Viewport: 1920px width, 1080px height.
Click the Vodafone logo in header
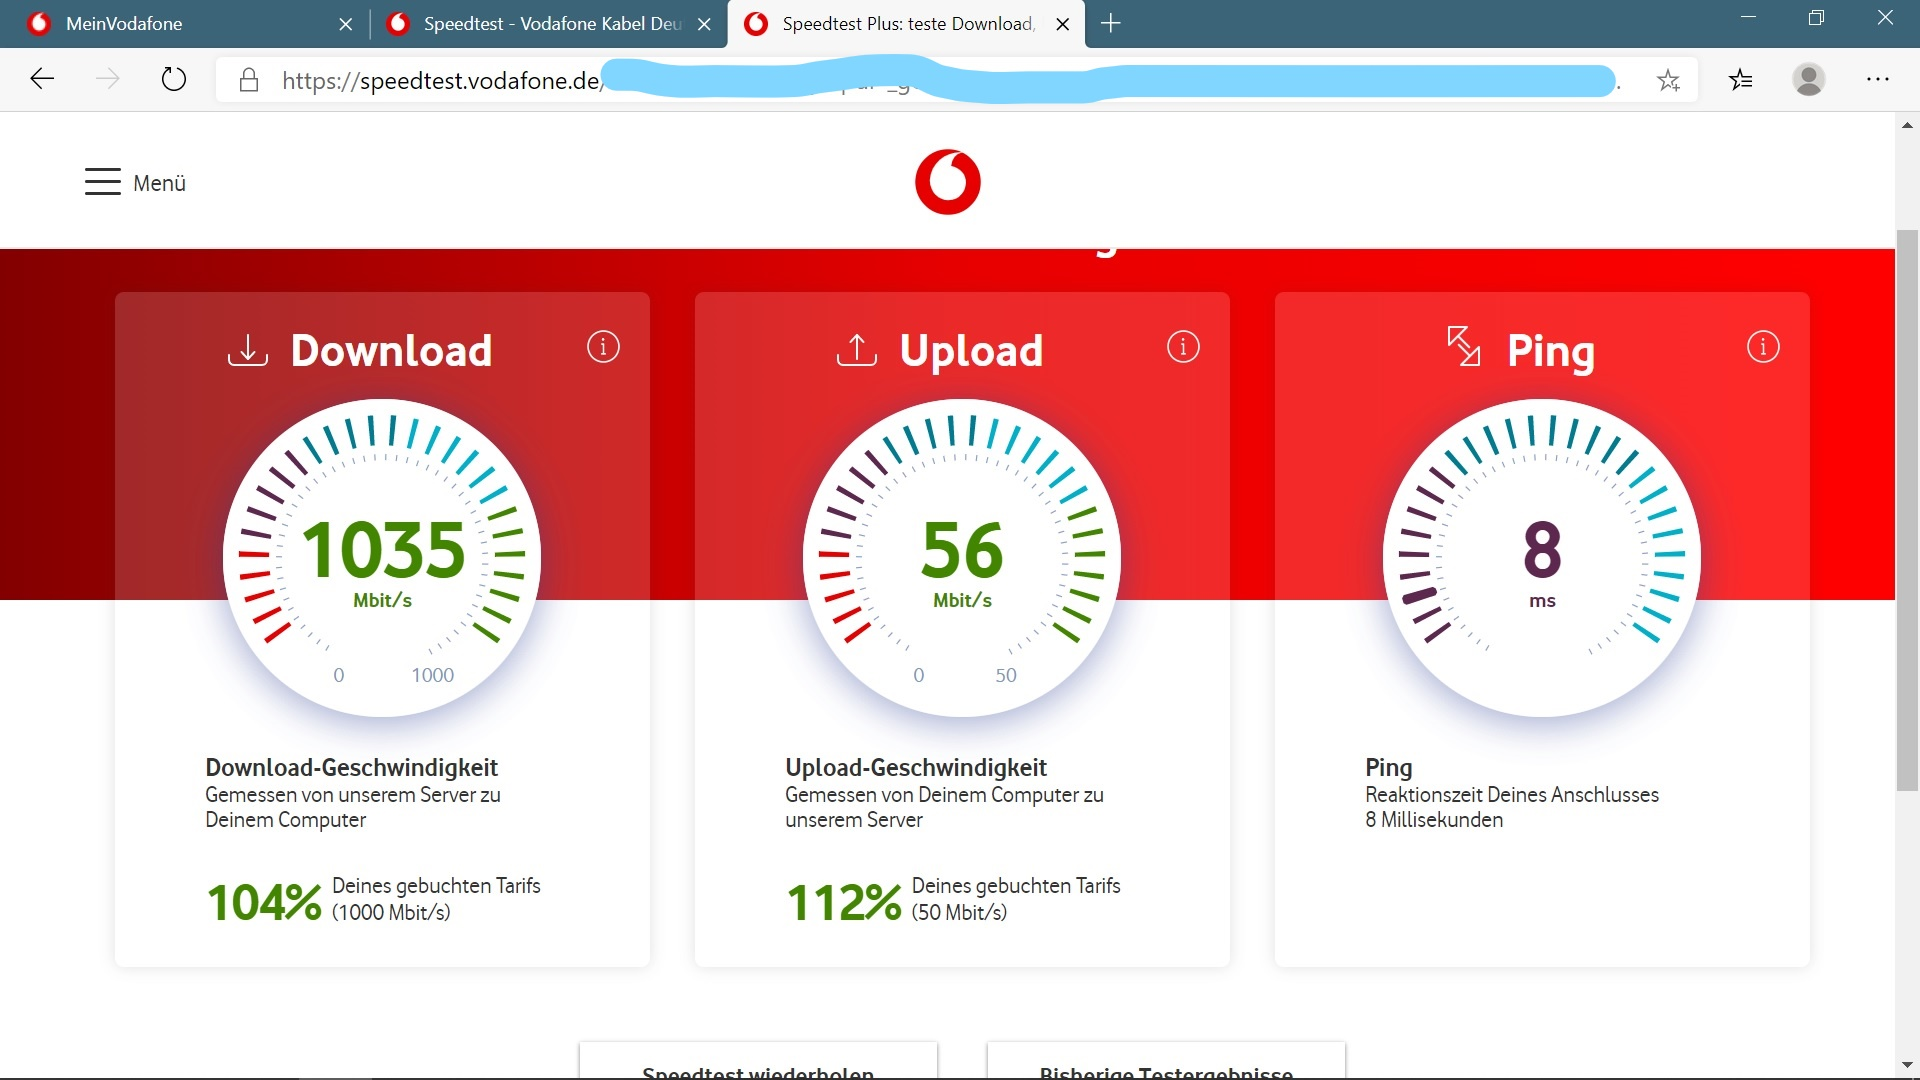point(947,182)
